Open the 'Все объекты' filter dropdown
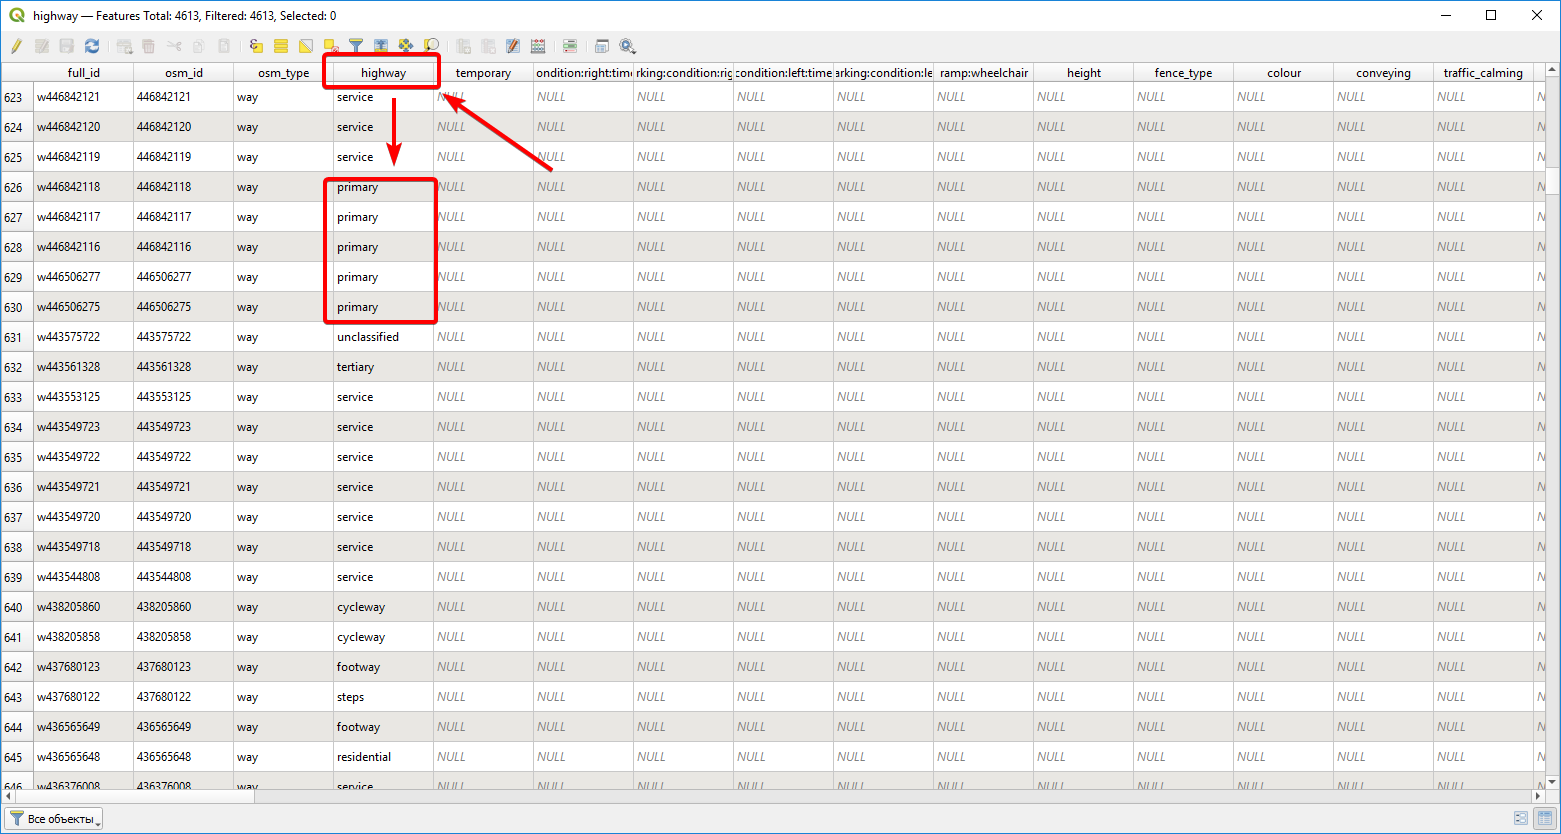1561x834 pixels. pyautogui.click(x=55, y=819)
